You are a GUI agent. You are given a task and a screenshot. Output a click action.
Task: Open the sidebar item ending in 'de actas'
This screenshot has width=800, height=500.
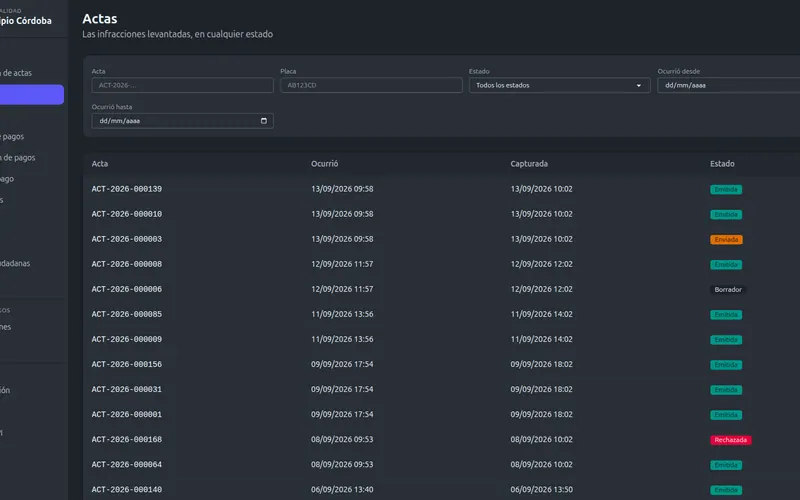tap(16, 73)
